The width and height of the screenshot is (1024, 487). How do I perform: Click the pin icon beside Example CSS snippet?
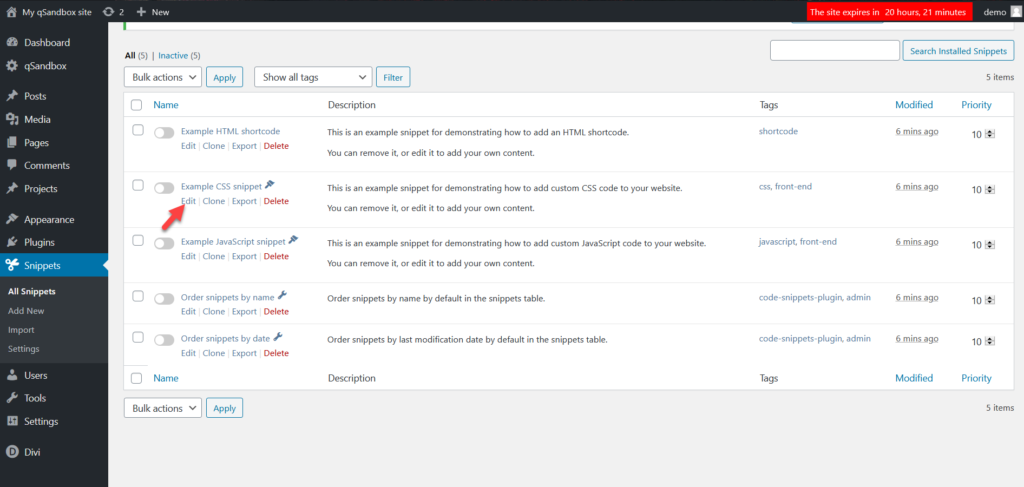(270, 186)
